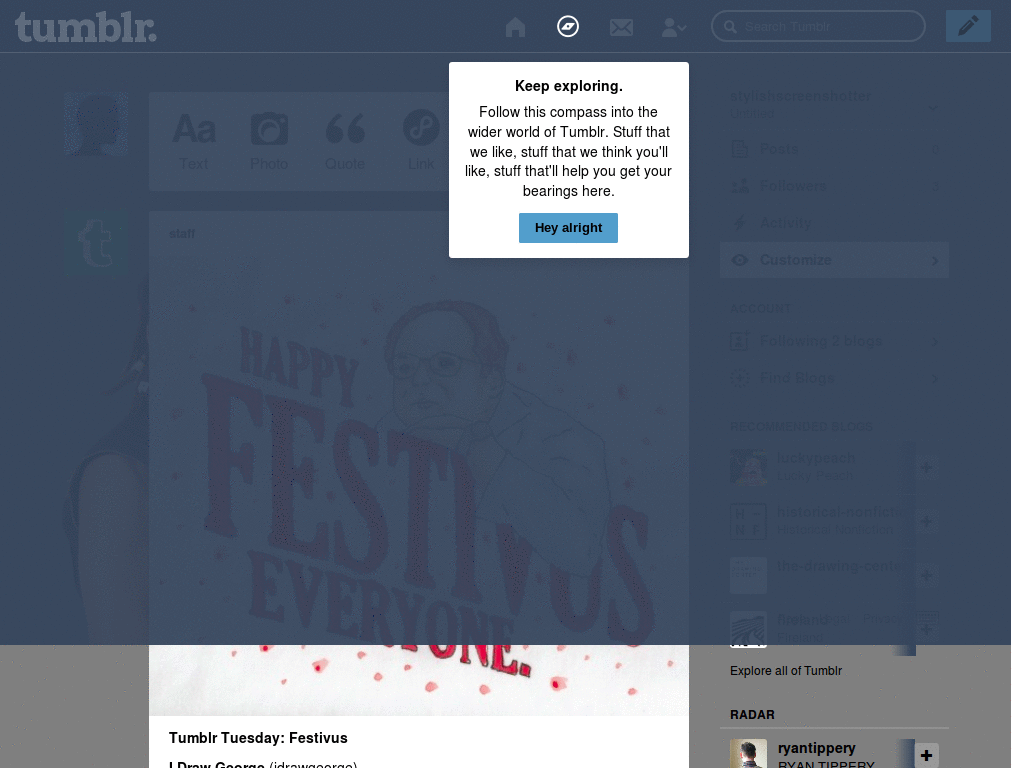The height and width of the screenshot is (768, 1024).
Task: Click the historical-nonfiction avatar icon
Action: (748, 521)
